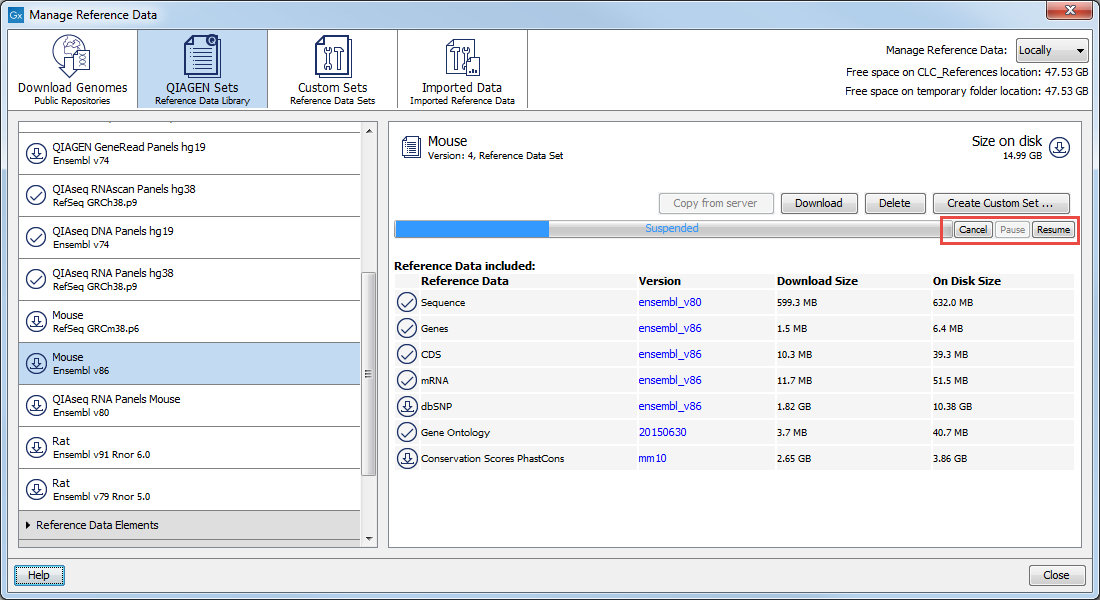Click Gene Ontology row checkmark icon
1100x600 pixels.
tap(407, 432)
